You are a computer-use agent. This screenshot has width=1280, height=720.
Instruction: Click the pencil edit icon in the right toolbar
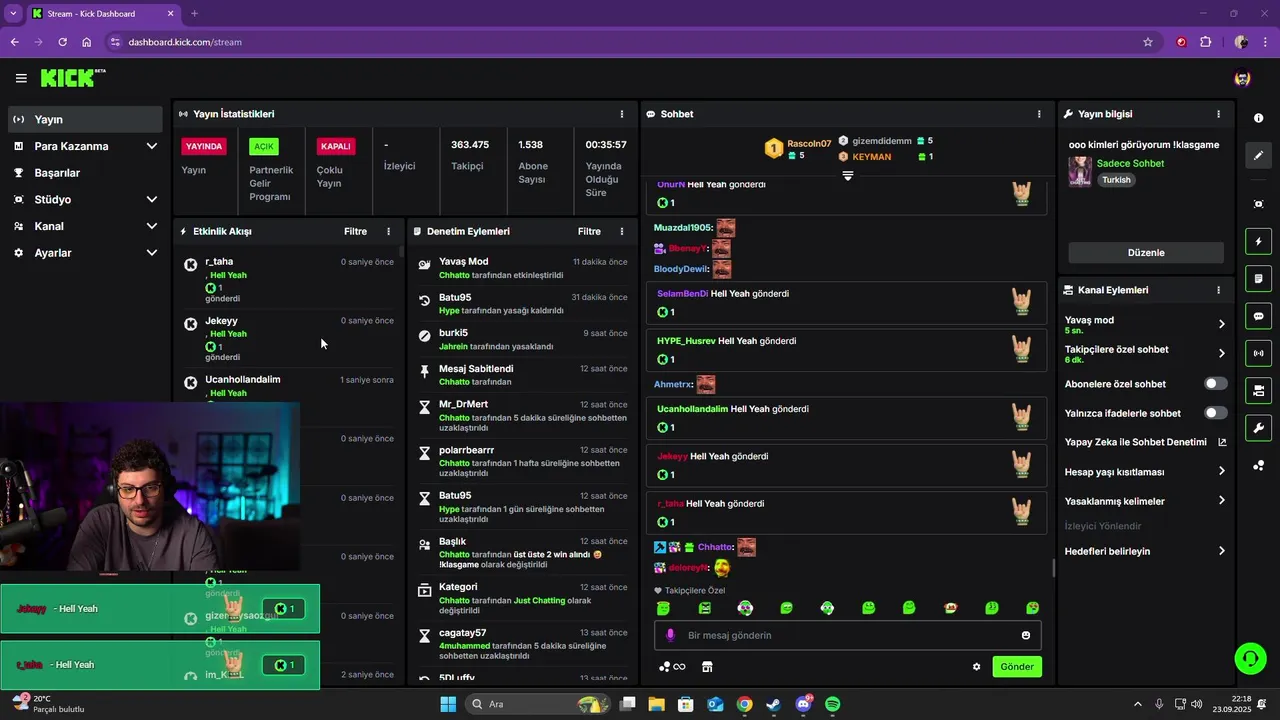tap(1258, 156)
